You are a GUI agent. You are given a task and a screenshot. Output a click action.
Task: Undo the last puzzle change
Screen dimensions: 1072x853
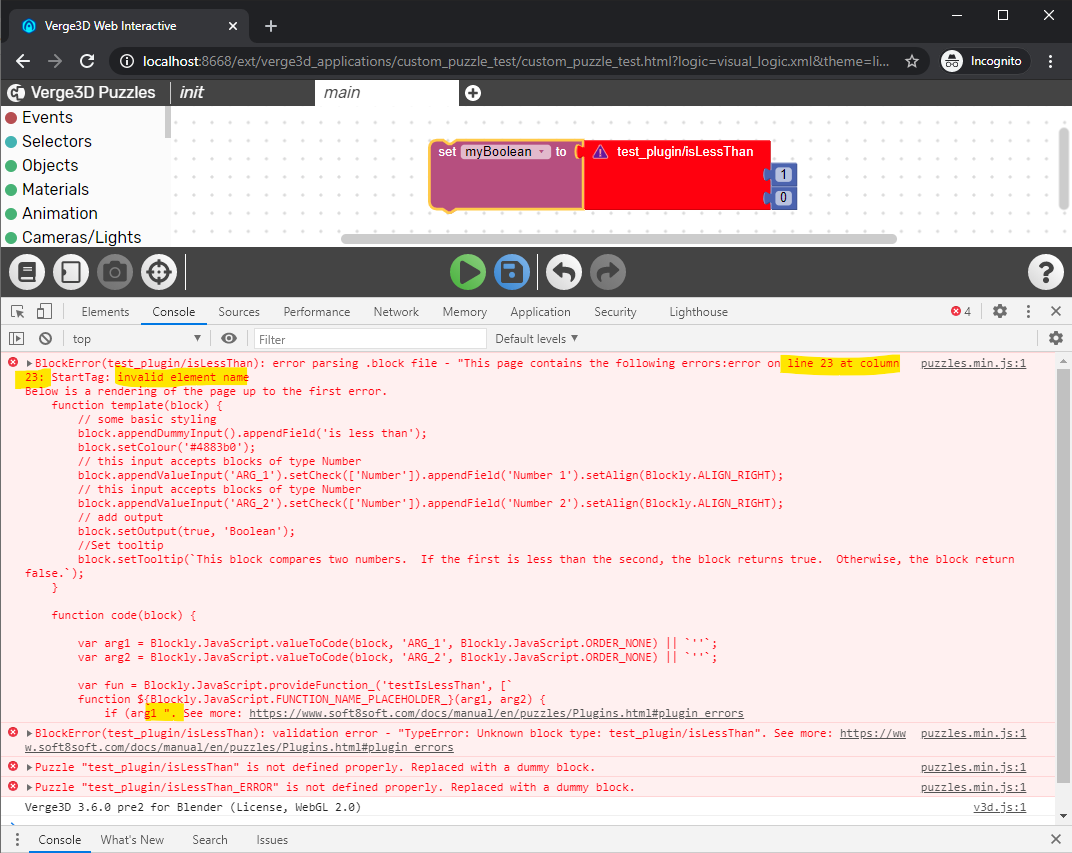pos(564,272)
